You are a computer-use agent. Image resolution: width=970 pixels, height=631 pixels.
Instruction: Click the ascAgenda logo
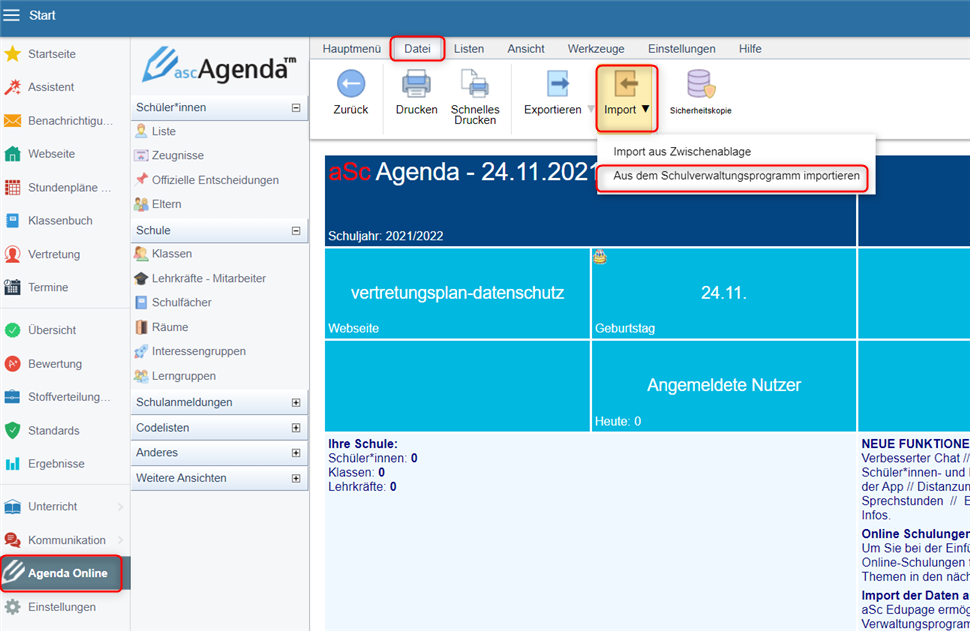pos(219,65)
